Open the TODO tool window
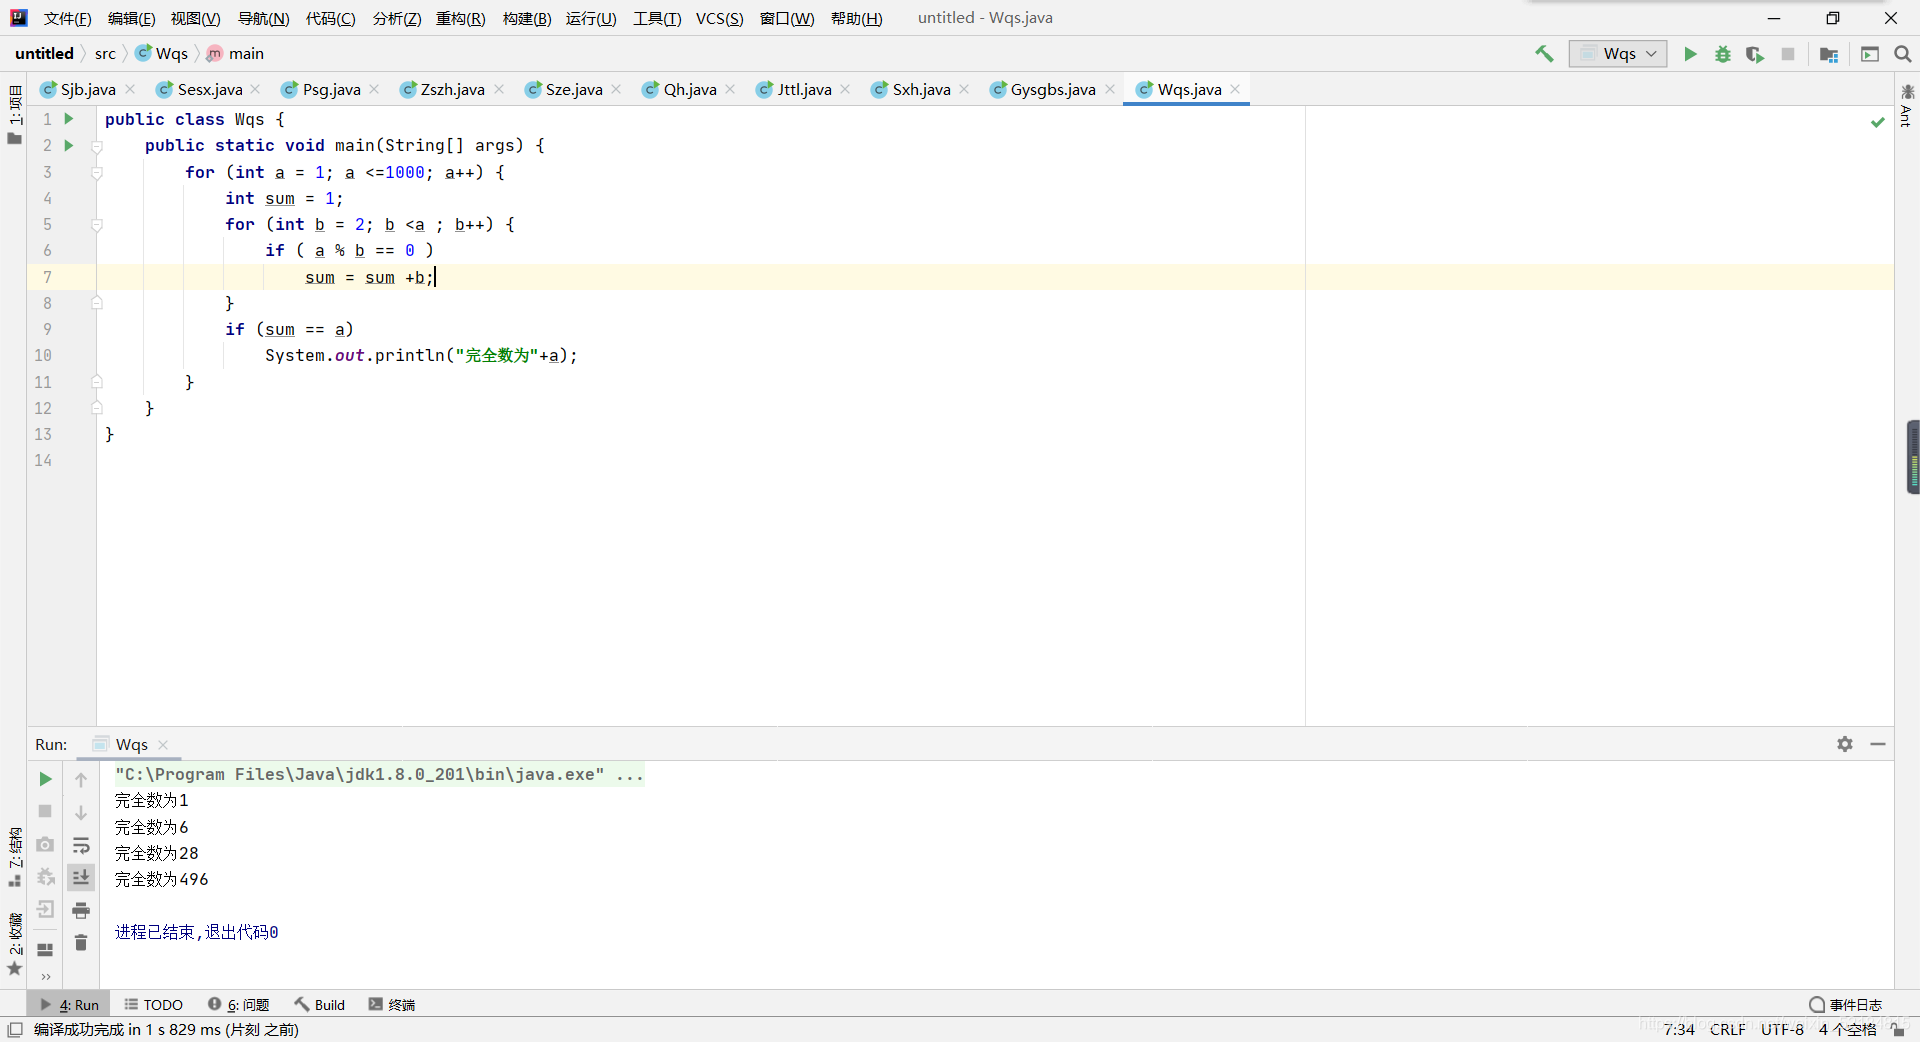The height and width of the screenshot is (1042, 1920). pos(153,1004)
